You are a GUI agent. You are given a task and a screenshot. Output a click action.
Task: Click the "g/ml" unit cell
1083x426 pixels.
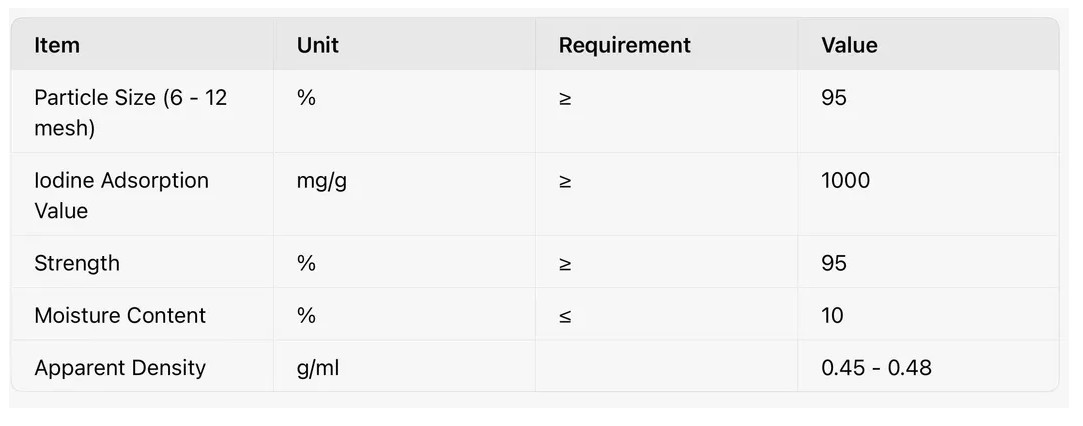pyautogui.click(x=318, y=367)
